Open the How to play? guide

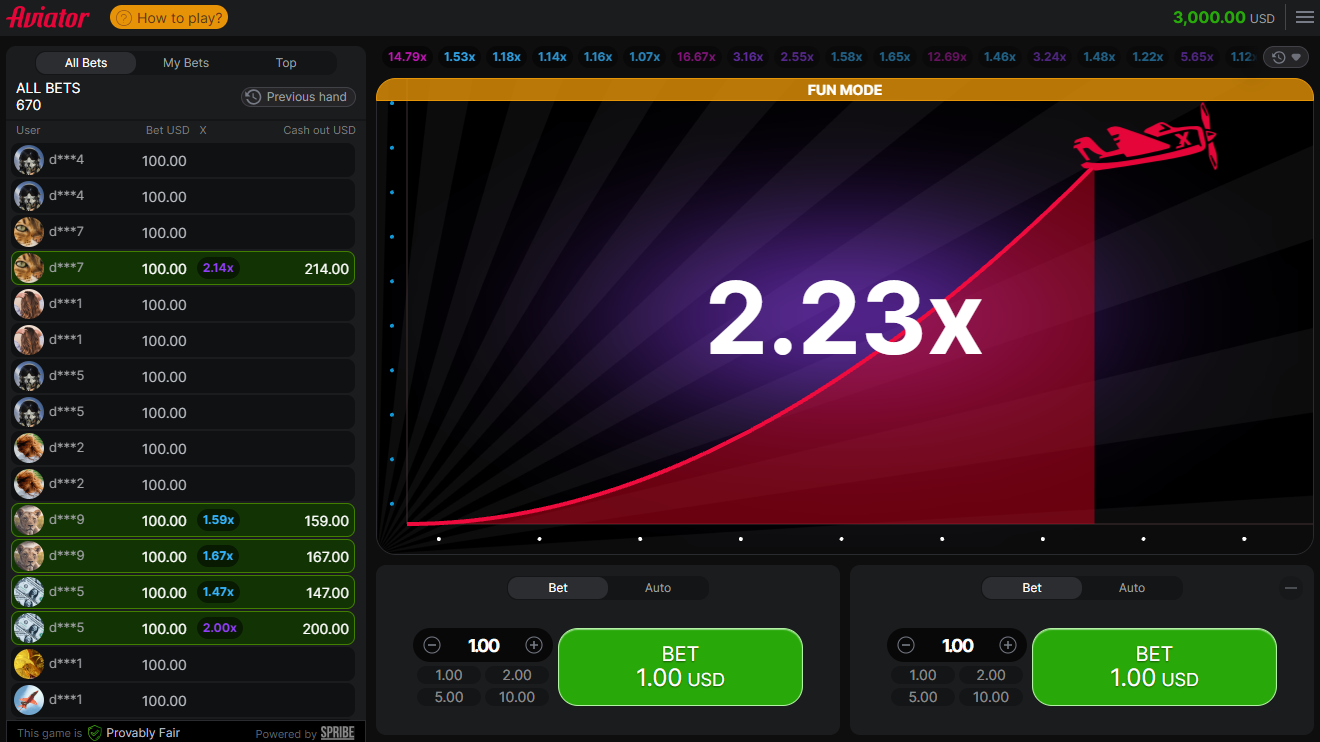[x=169, y=17]
